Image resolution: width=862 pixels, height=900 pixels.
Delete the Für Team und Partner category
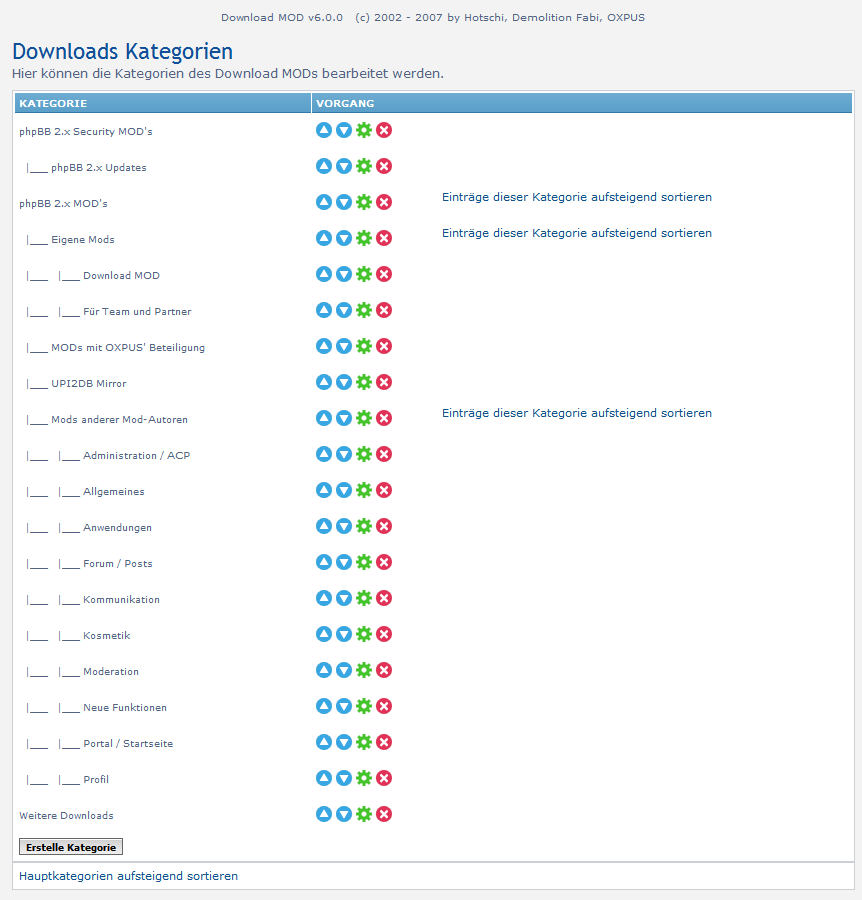pos(384,310)
